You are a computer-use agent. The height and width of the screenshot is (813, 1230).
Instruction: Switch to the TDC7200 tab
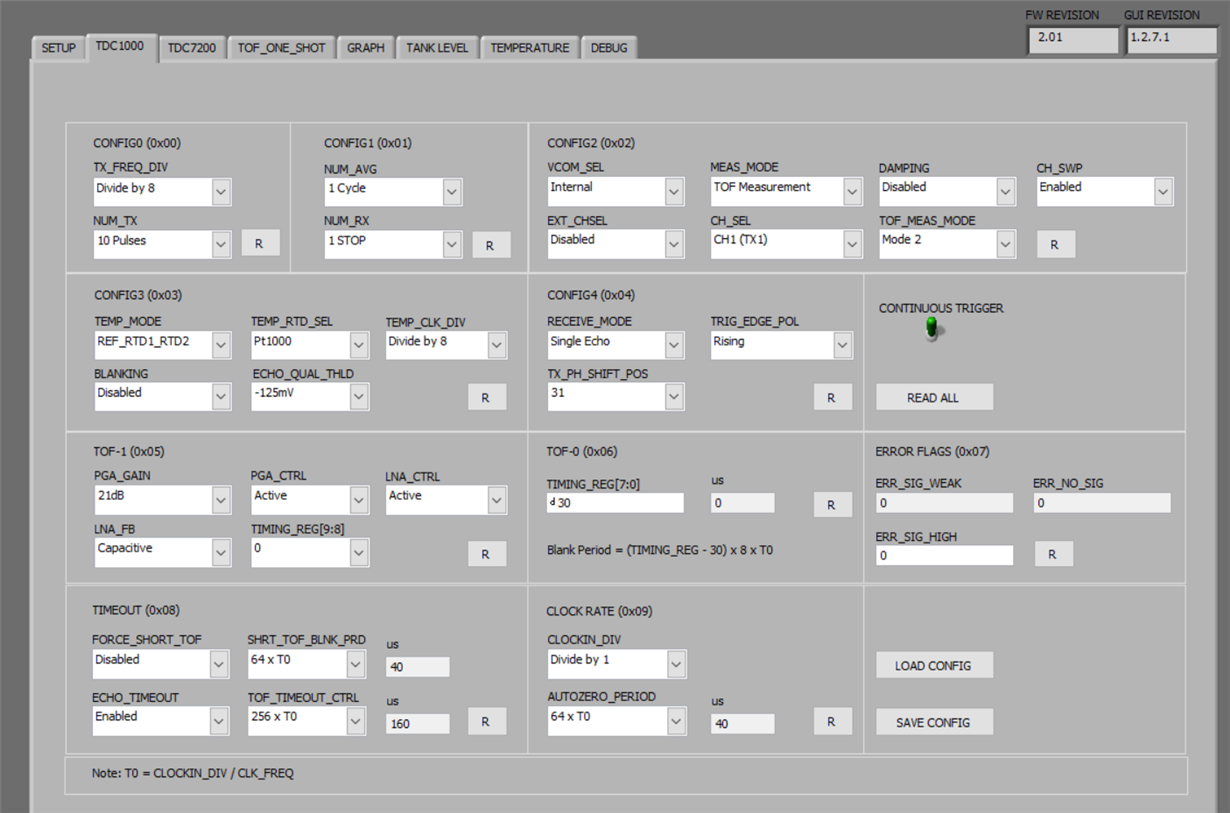[192, 48]
